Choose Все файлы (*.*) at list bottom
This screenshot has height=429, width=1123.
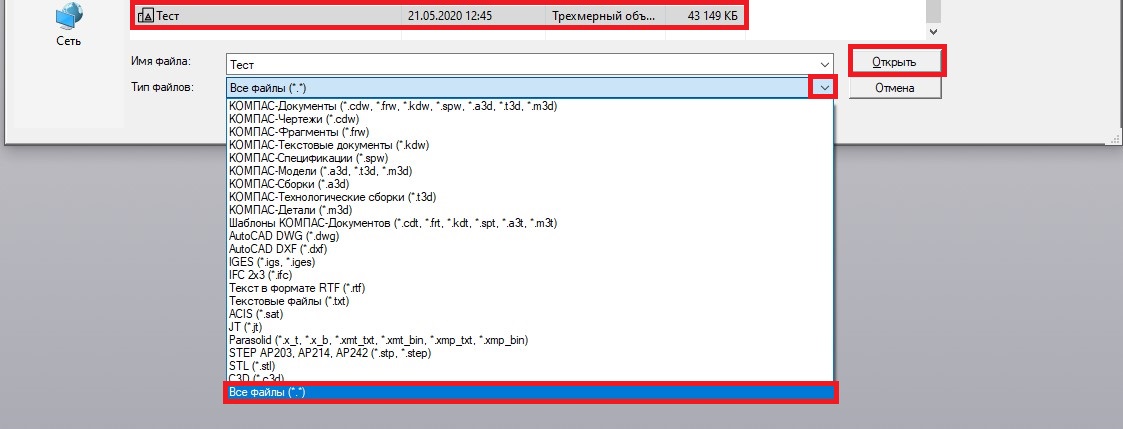(530, 393)
